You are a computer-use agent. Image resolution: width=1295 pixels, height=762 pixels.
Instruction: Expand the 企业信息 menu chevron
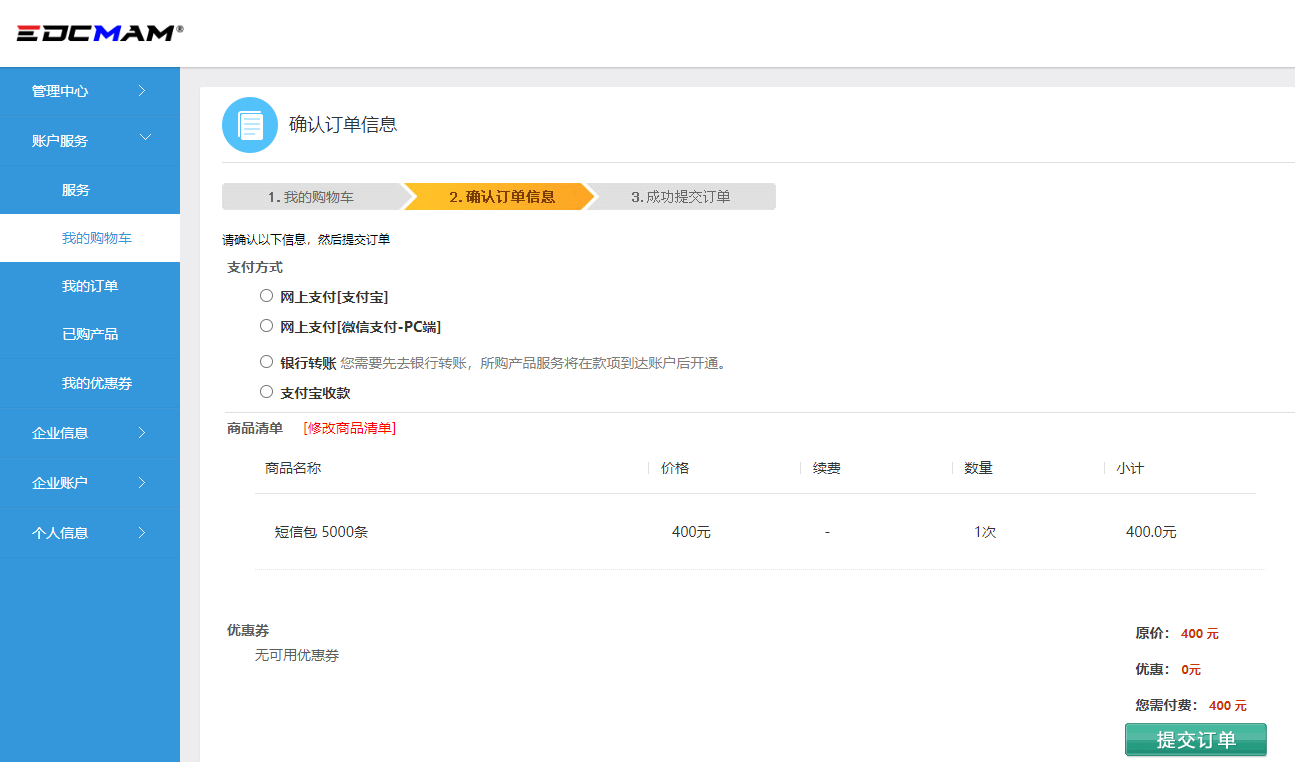(142, 433)
